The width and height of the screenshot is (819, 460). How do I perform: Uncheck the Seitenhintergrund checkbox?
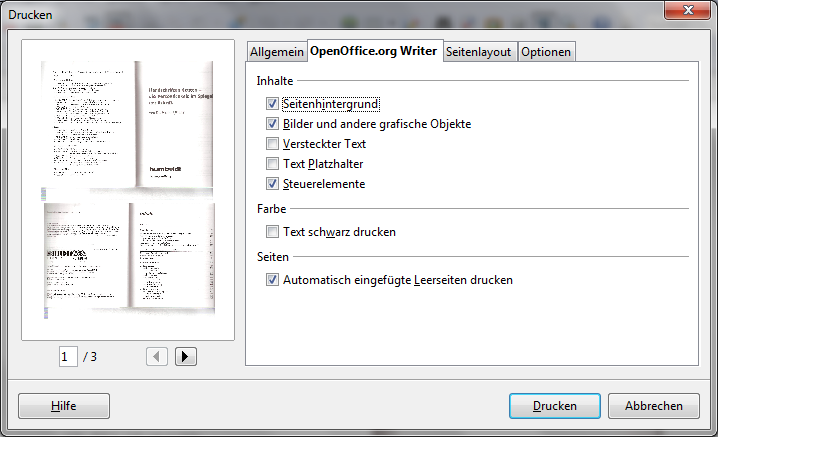(x=272, y=104)
